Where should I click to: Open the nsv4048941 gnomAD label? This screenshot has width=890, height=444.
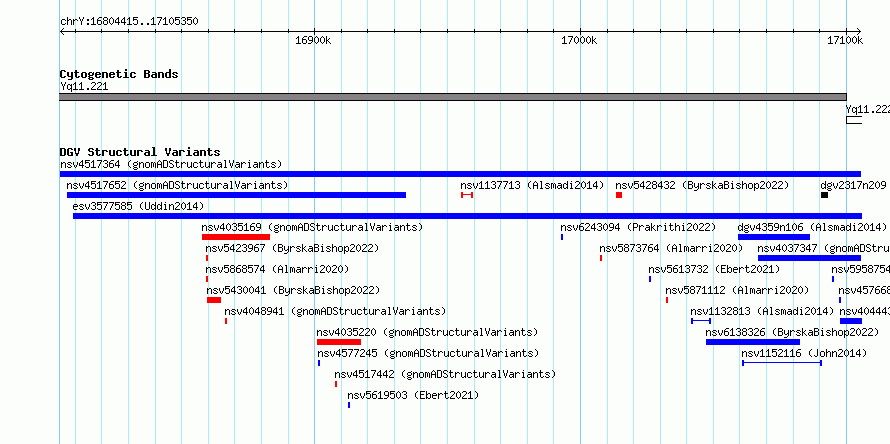335,311
